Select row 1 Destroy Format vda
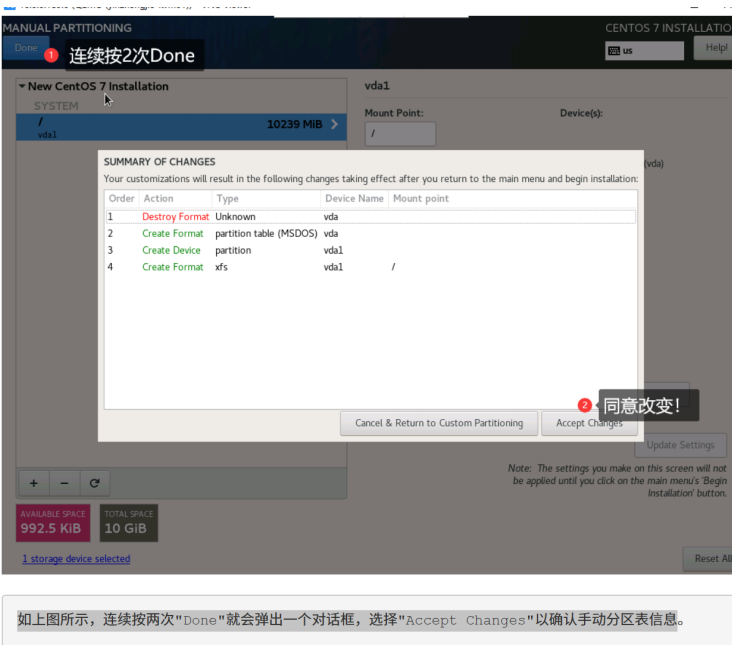This screenshot has width=732, height=645. (x=370, y=217)
